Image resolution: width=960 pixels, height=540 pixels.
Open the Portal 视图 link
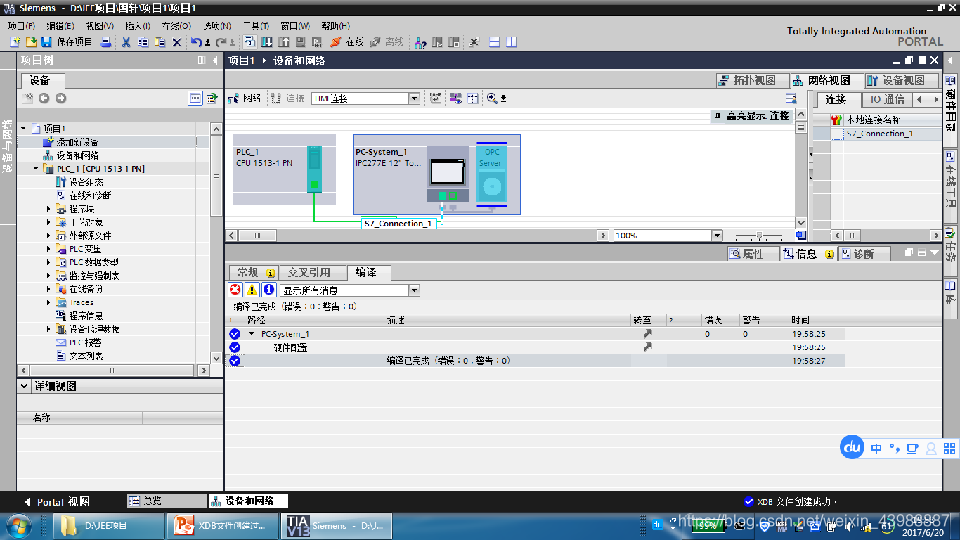[57, 502]
